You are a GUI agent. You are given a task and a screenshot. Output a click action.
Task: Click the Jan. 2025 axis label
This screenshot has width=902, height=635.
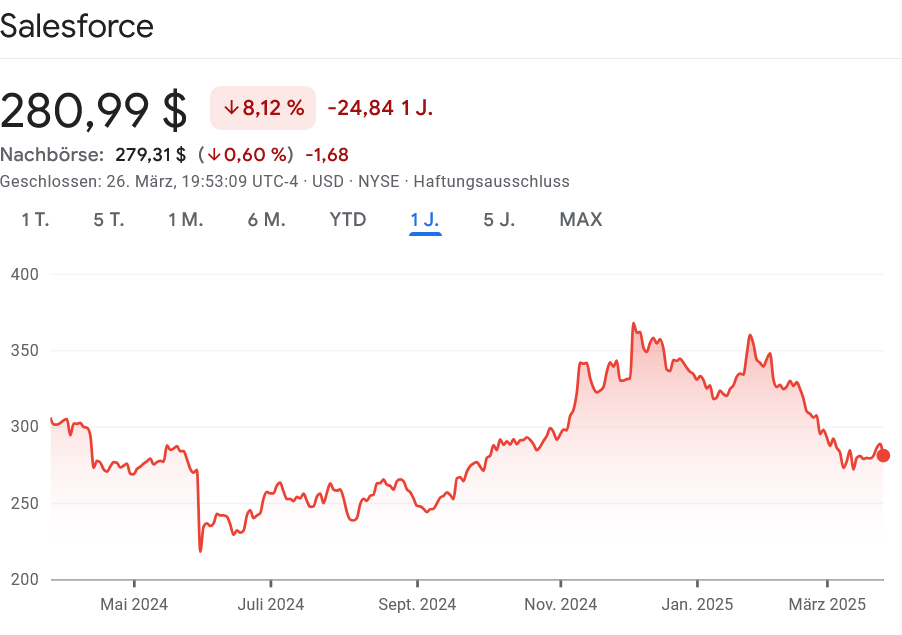coord(697,604)
